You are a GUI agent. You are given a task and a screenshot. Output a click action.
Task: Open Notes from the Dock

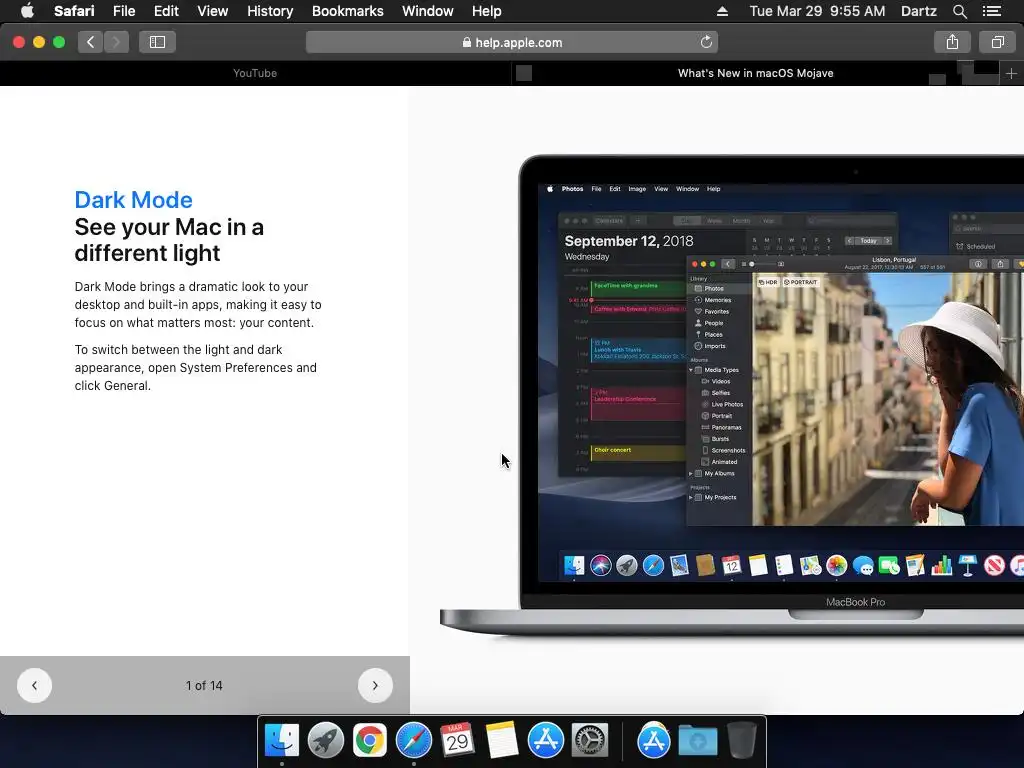502,741
